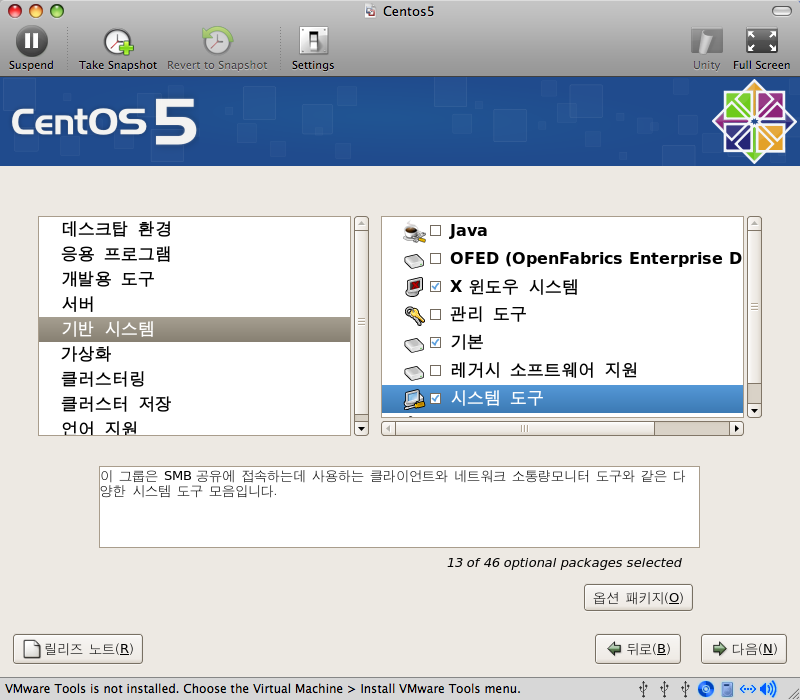Click the blue hard disk status icon next to the CD/DVD icon
The width and height of the screenshot is (800, 700).
pos(727,689)
